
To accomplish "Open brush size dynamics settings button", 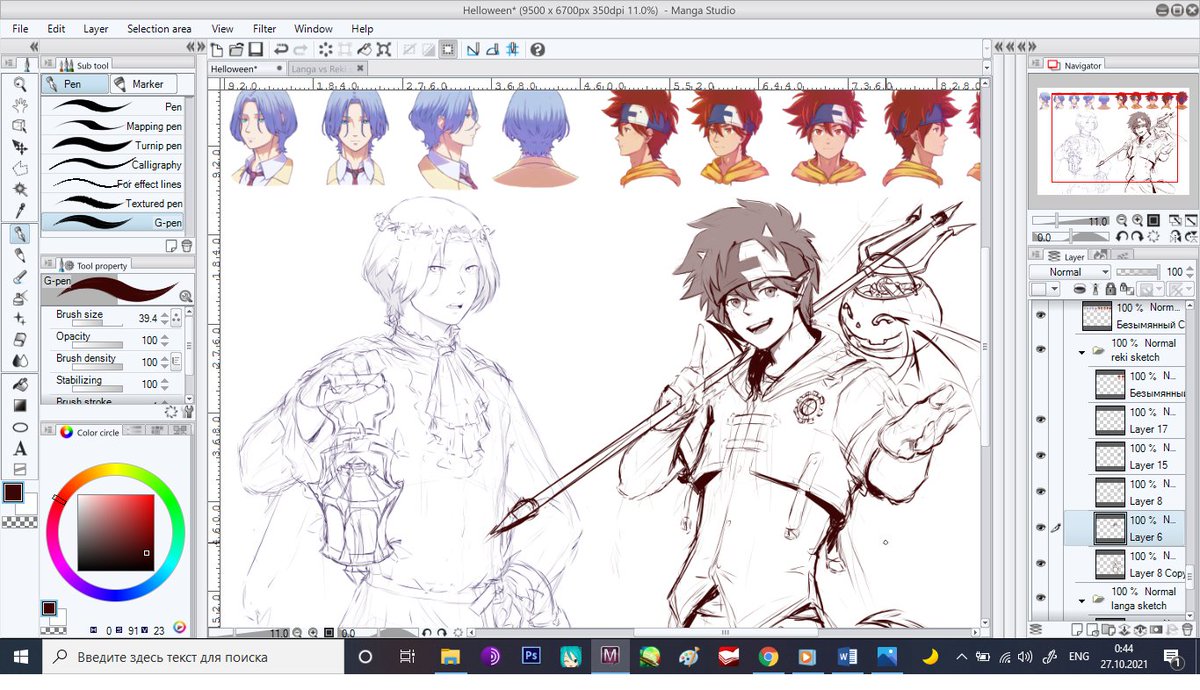I will (177, 318).
